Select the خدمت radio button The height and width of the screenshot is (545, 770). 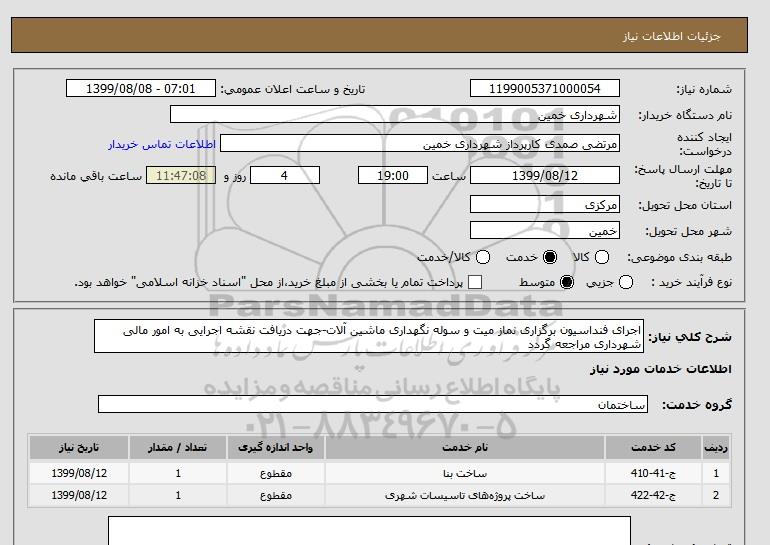point(550,257)
